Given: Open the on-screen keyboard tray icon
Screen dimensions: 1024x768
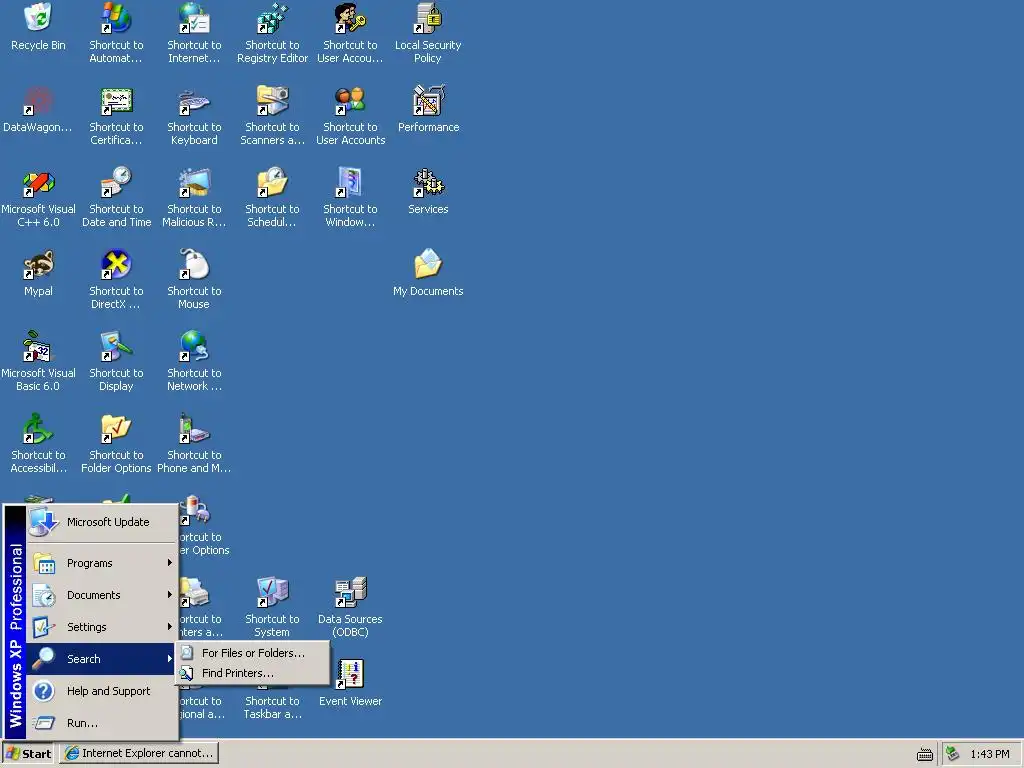Looking at the screenshot, I should [925, 754].
